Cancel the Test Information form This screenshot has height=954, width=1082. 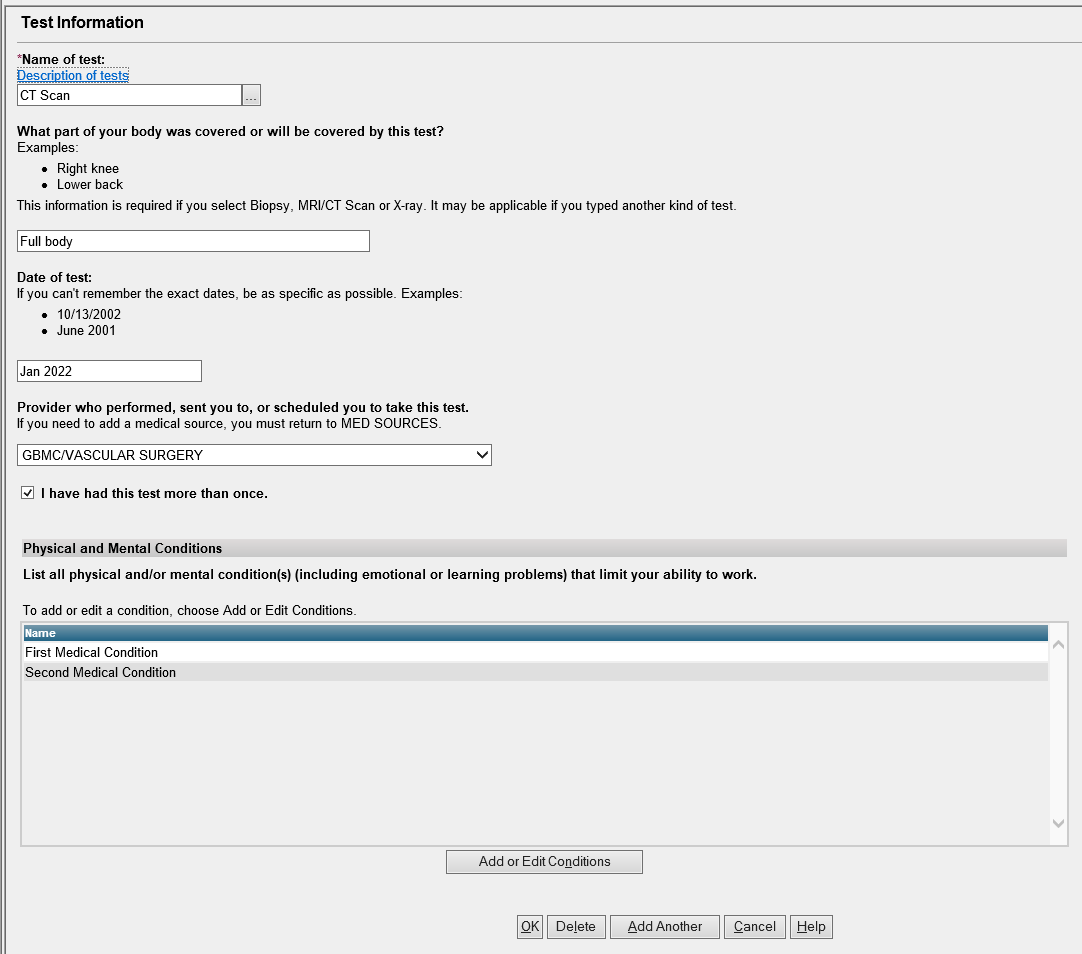(755, 926)
